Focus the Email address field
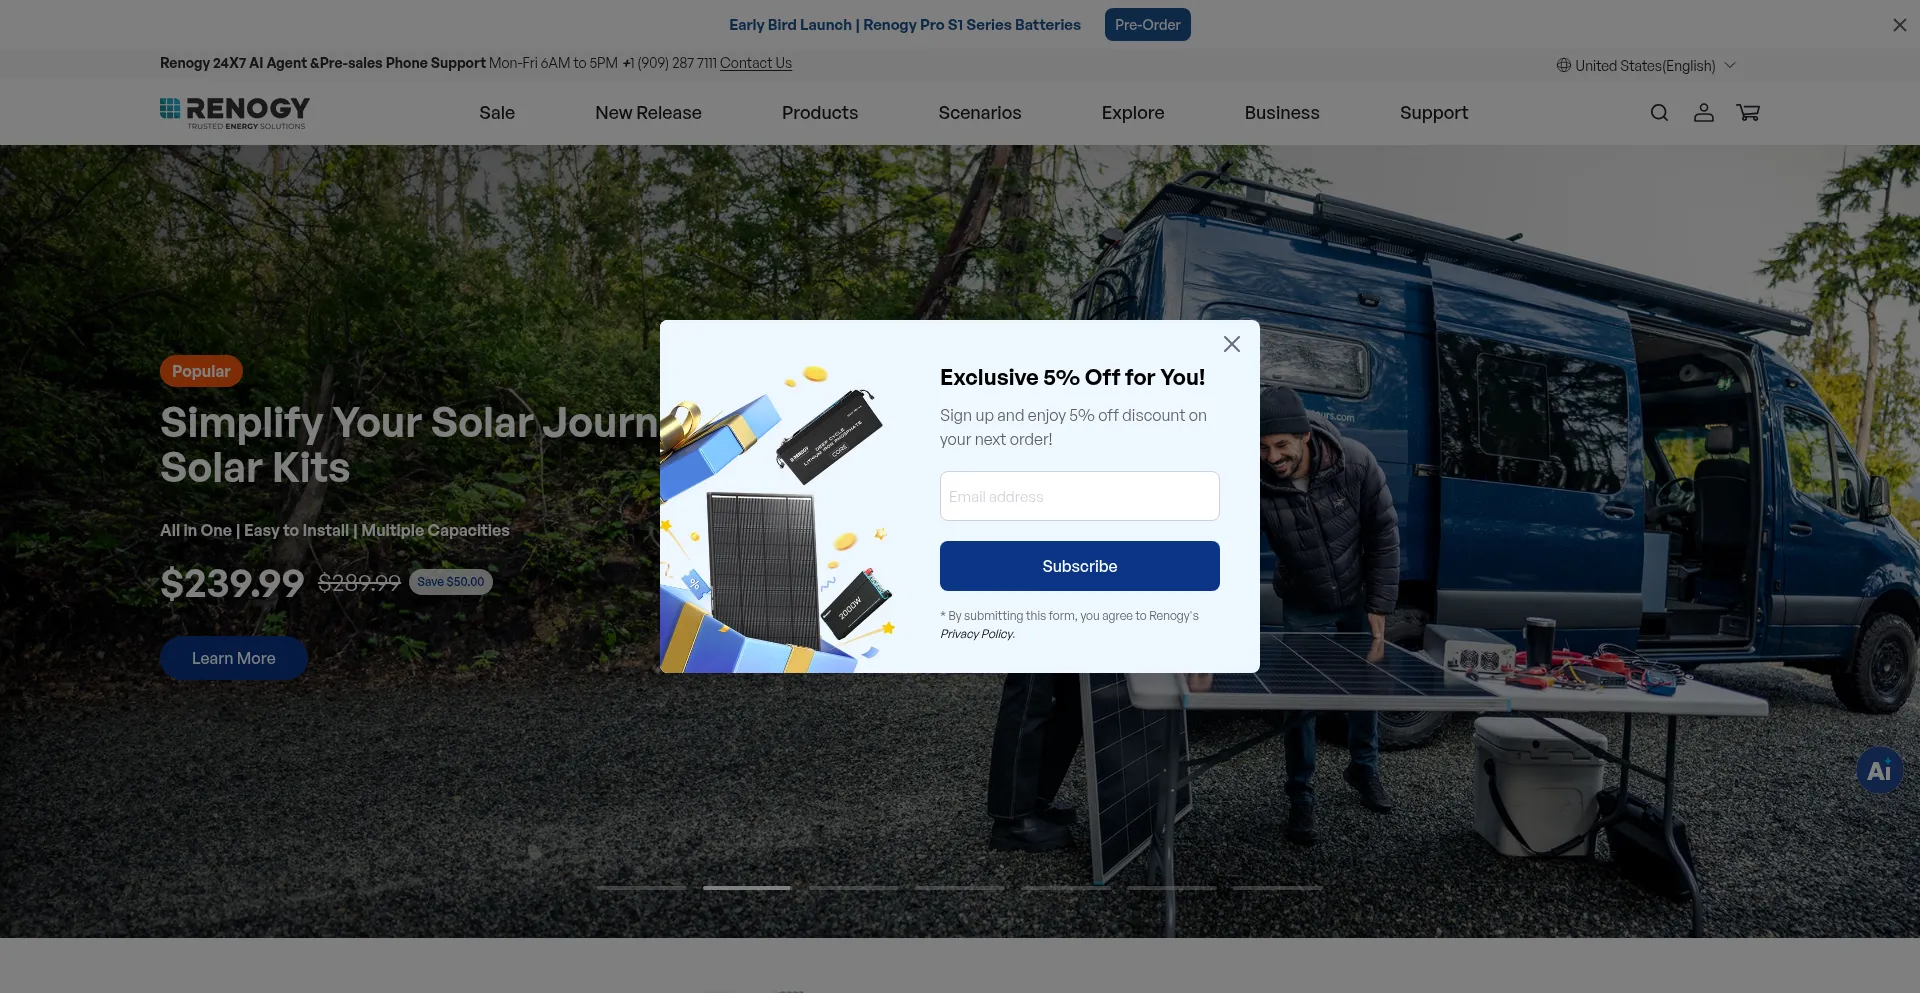Viewport: 1920px width, 993px height. tap(1080, 496)
